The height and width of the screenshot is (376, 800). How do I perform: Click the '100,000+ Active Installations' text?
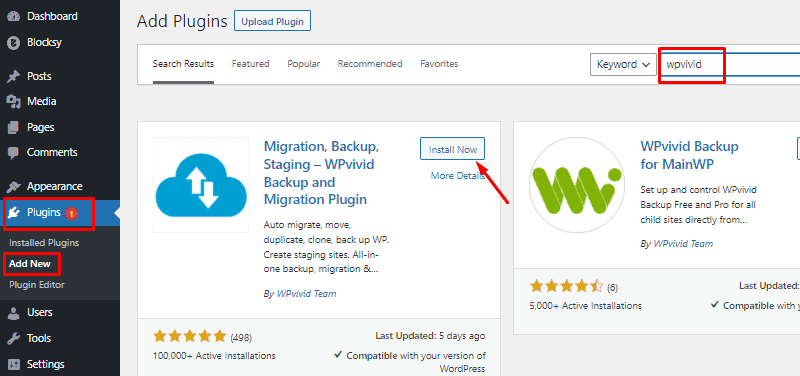[214, 356]
